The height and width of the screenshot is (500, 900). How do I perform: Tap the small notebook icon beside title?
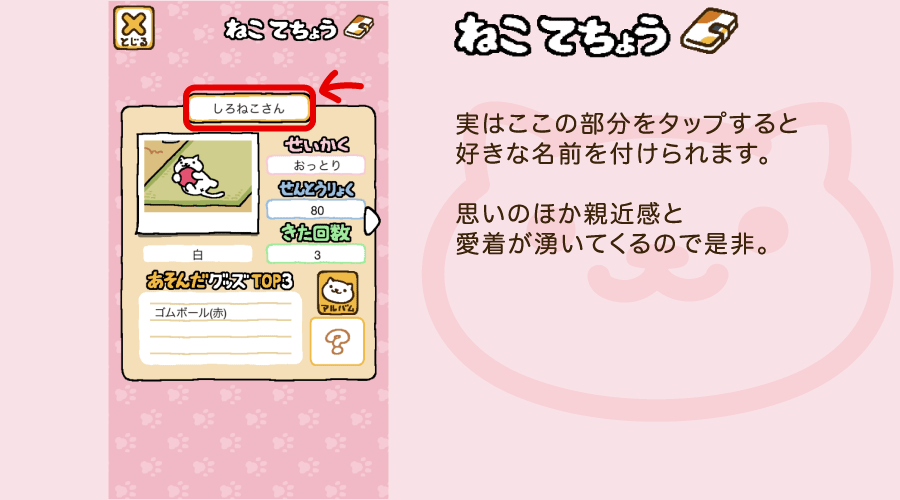click(x=359, y=28)
